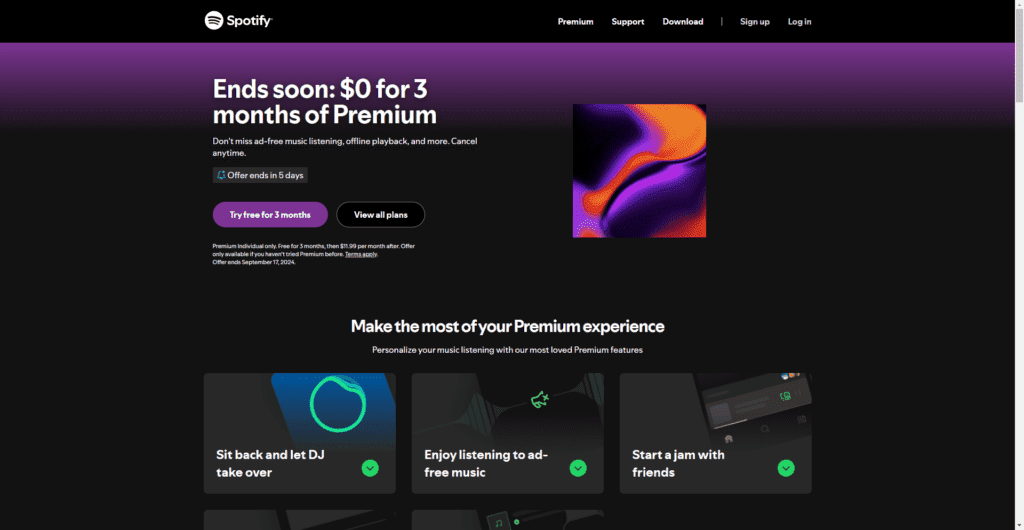Viewport: 1024px width, 530px height.
Task: Open the Terms apply link
Action: click(361, 254)
